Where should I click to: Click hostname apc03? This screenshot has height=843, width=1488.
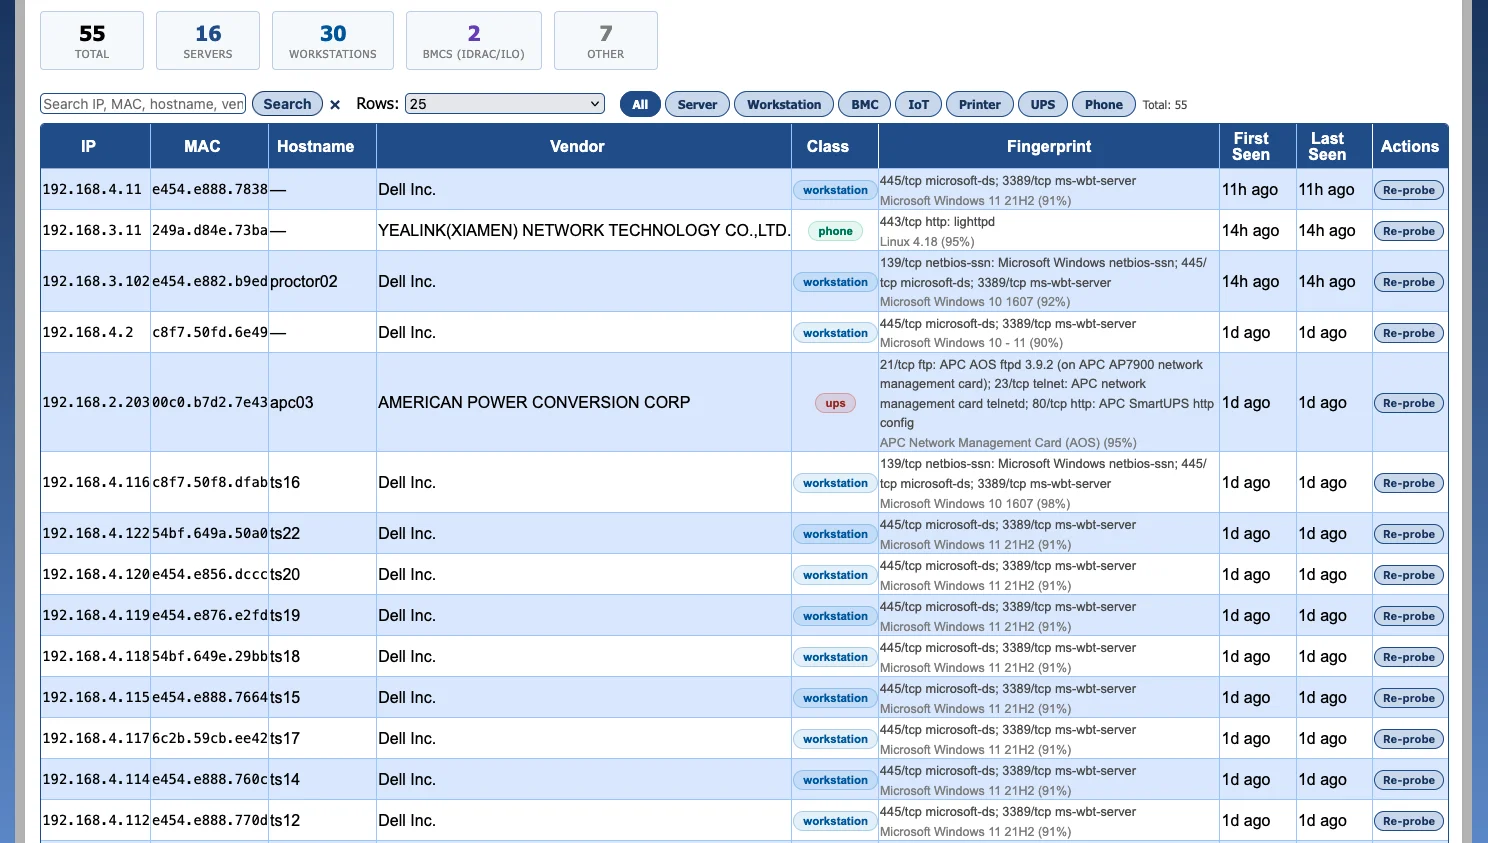292,402
